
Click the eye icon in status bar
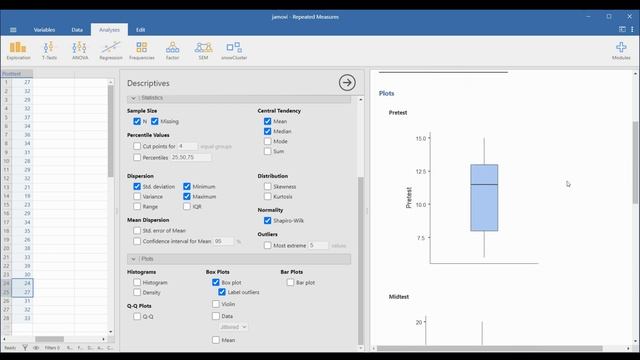pyautogui.click(x=36, y=348)
